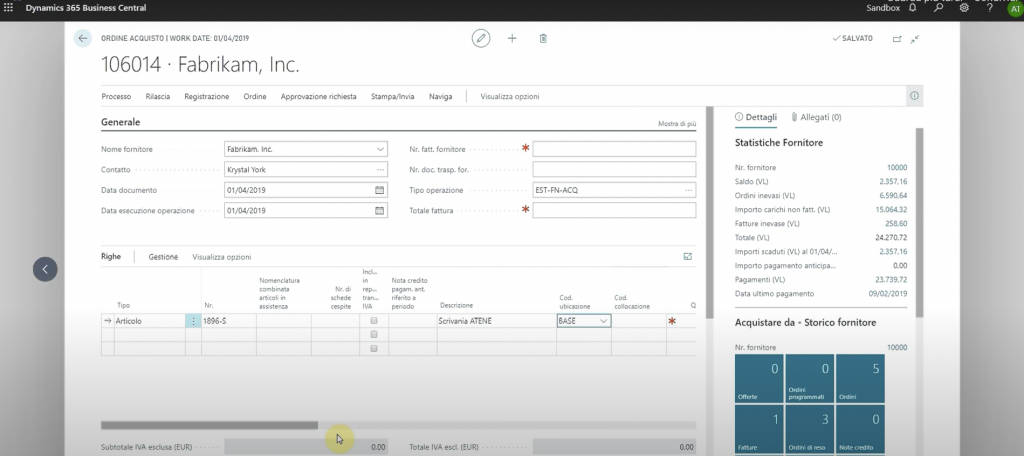Switch to Dettagli tab
1024x456 pixels.
tap(756, 117)
